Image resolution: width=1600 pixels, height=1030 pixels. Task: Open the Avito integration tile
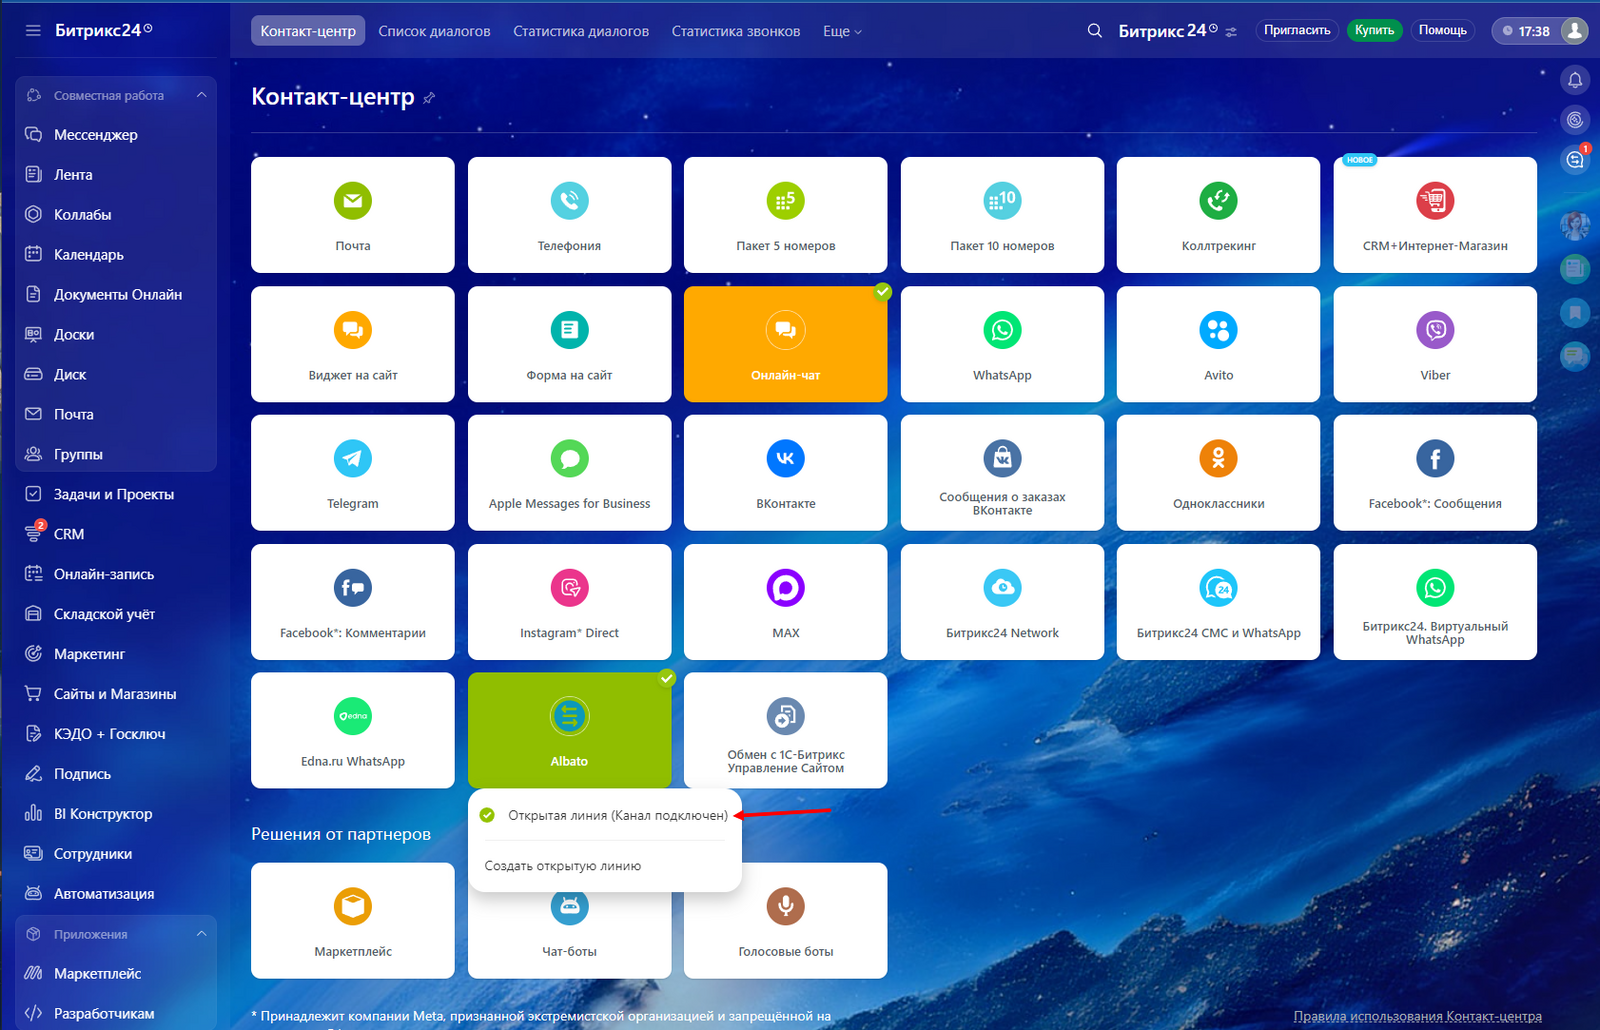[1218, 344]
